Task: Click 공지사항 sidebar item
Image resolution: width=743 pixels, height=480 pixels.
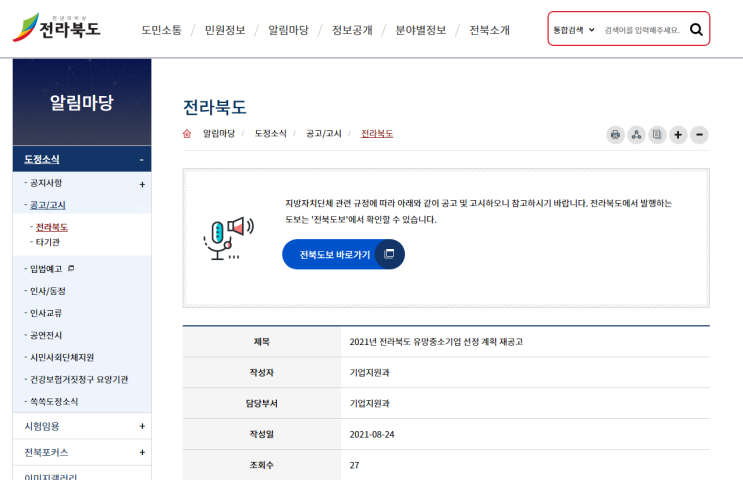Action: [45, 183]
